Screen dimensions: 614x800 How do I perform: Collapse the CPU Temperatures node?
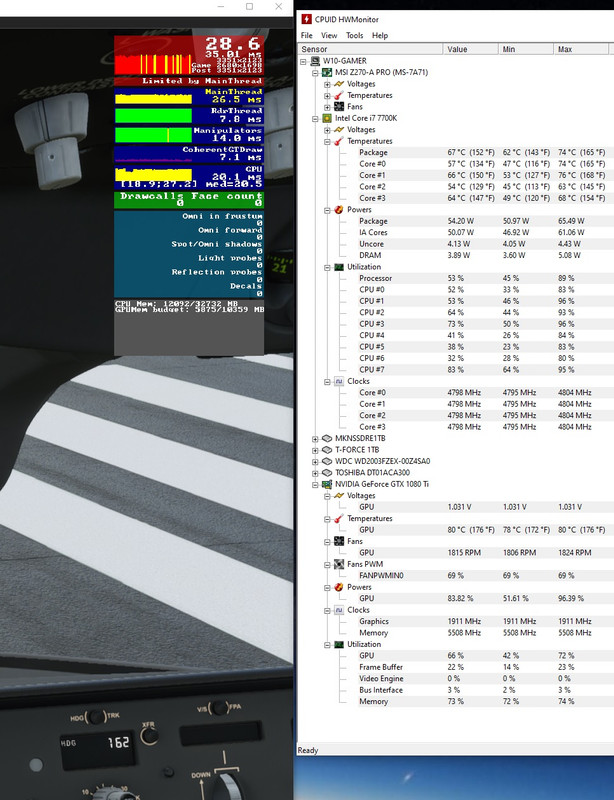click(327, 141)
